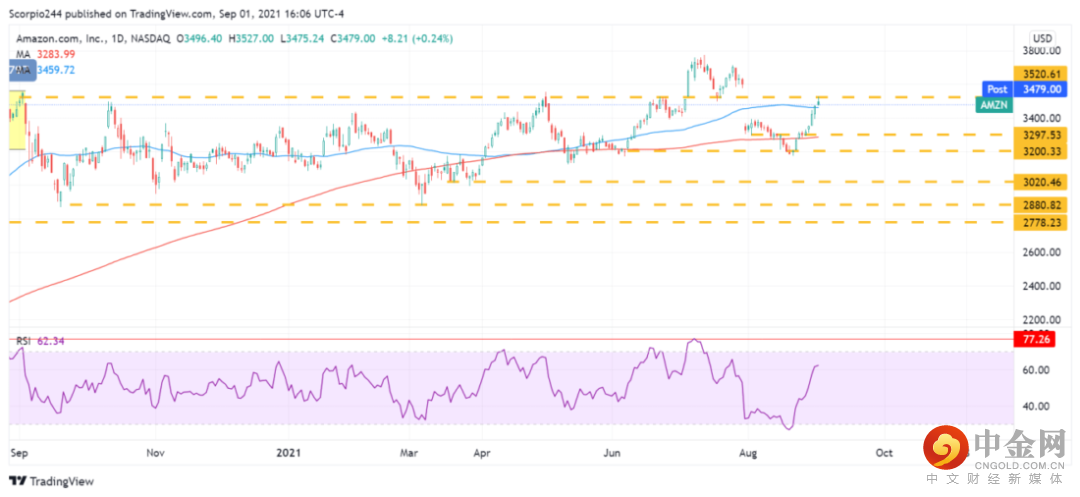Click the TradingView logo at bottom left

51,482
